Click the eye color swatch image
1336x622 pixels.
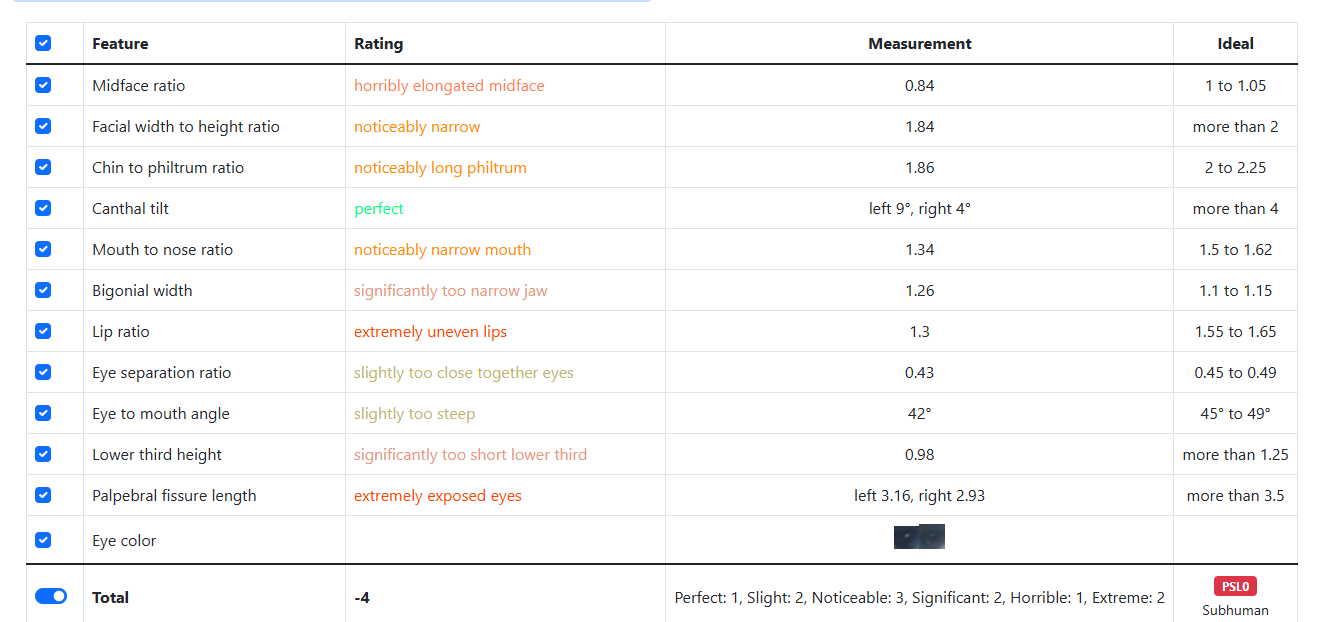point(919,537)
